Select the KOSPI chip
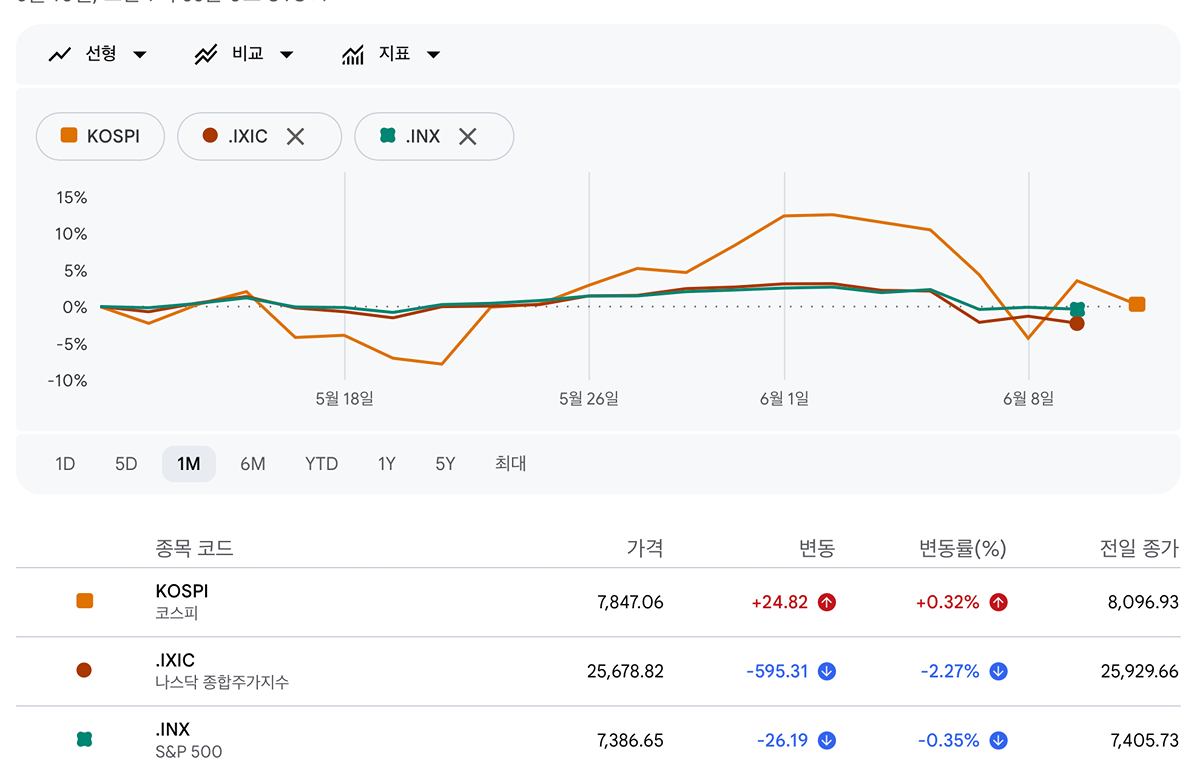This screenshot has height=769, width=1200. [100, 136]
